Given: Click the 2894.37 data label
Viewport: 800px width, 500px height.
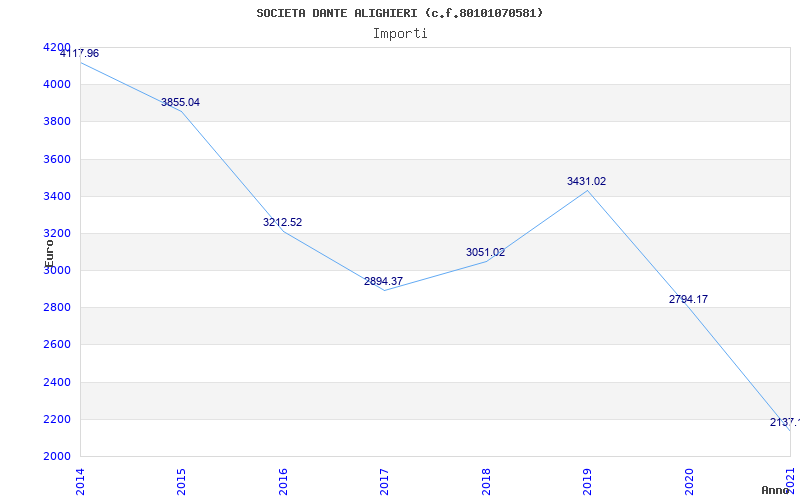Looking at the screenshot, I should tap(384, 281).
